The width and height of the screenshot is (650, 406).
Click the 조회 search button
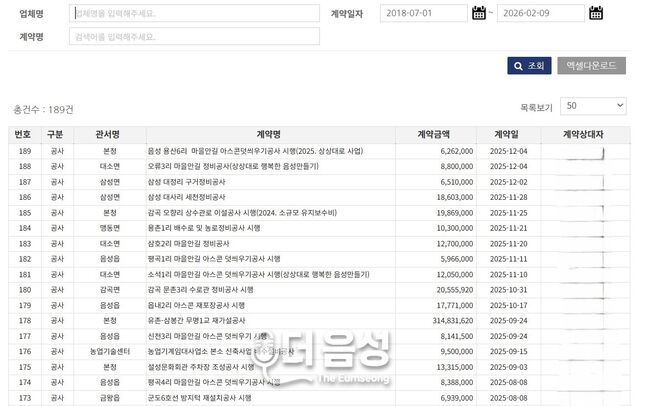[x=529, y=66]
